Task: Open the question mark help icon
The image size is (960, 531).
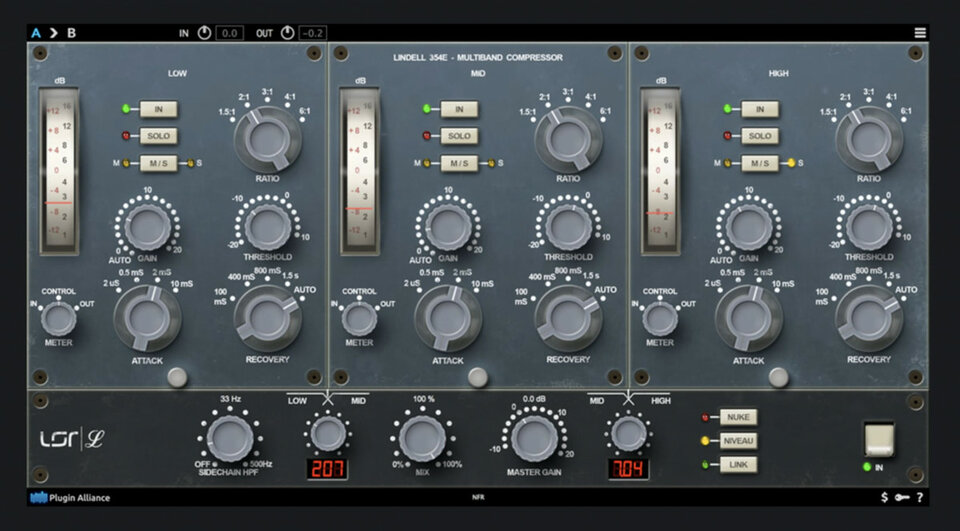Action: (x=920, y=497)
